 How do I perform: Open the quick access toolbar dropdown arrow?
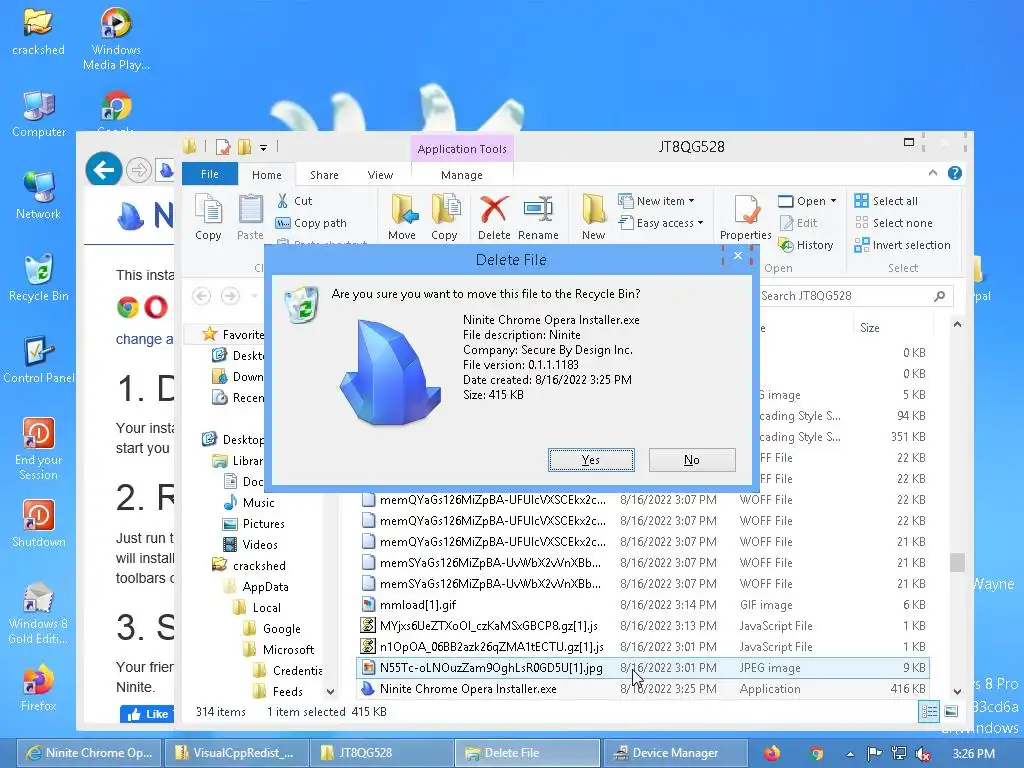263,148
